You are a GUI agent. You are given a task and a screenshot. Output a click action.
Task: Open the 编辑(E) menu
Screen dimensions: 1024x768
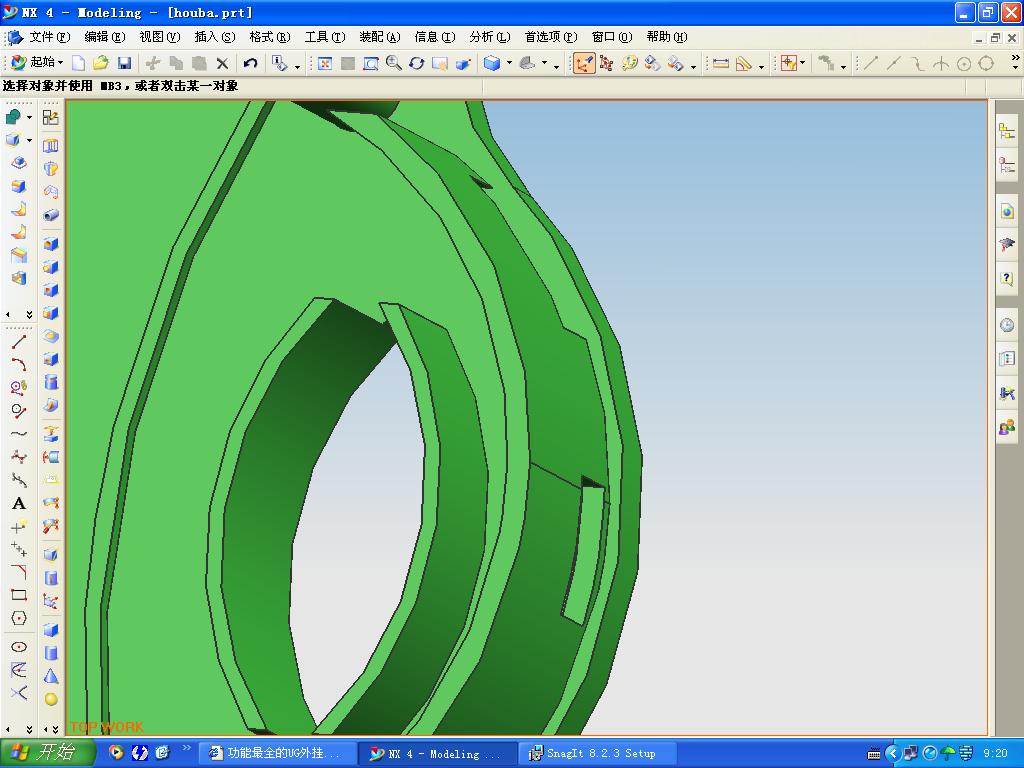(104, 37)
